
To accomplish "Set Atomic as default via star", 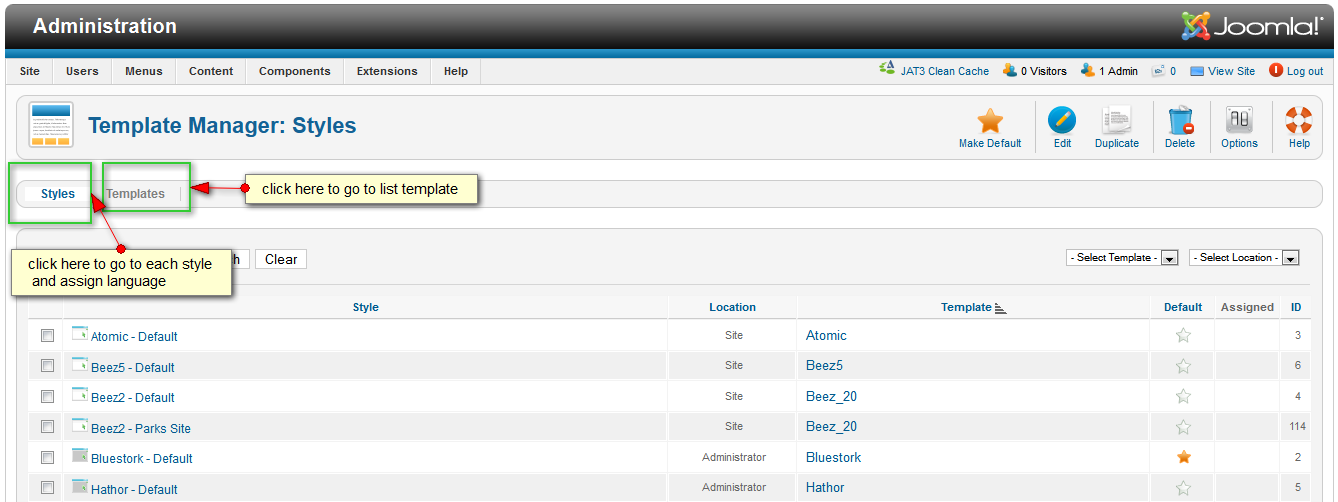I will pos(1184,336).
